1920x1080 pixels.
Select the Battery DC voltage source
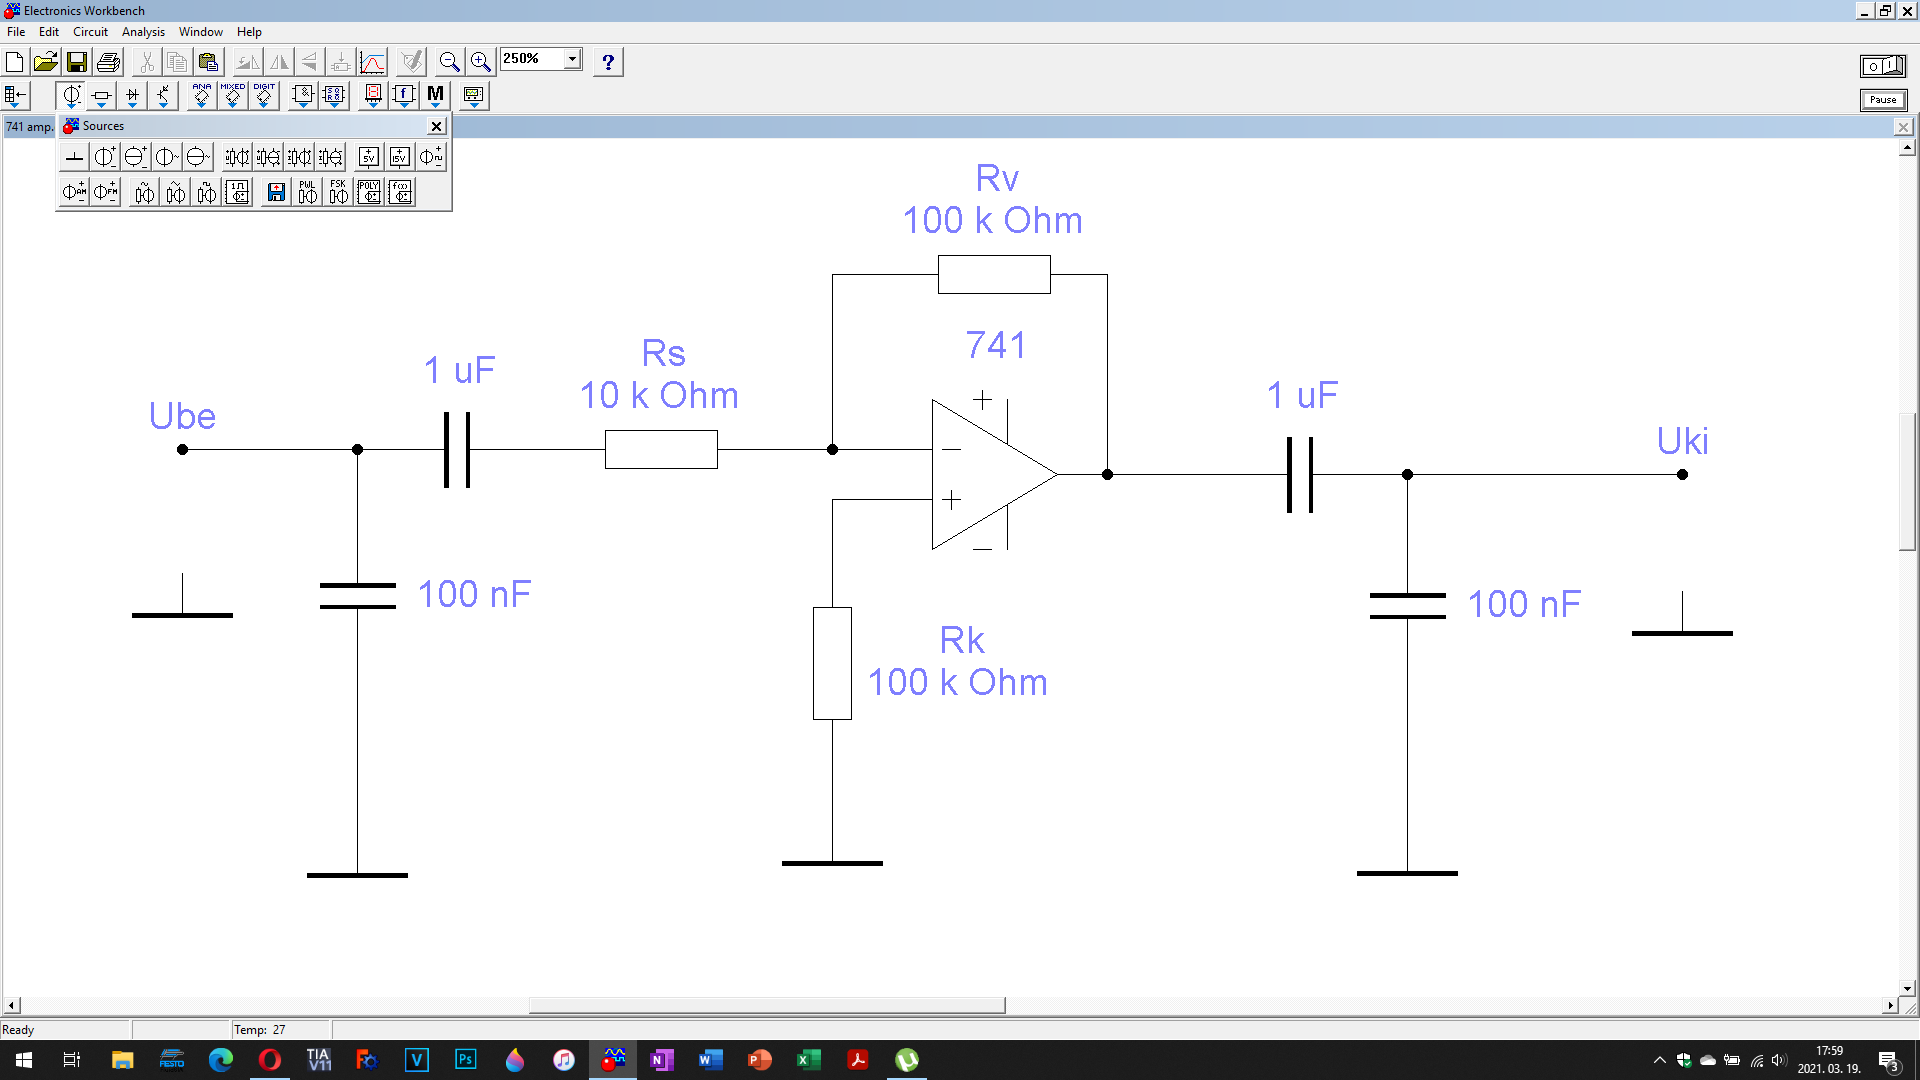click(x=104, y=157)
